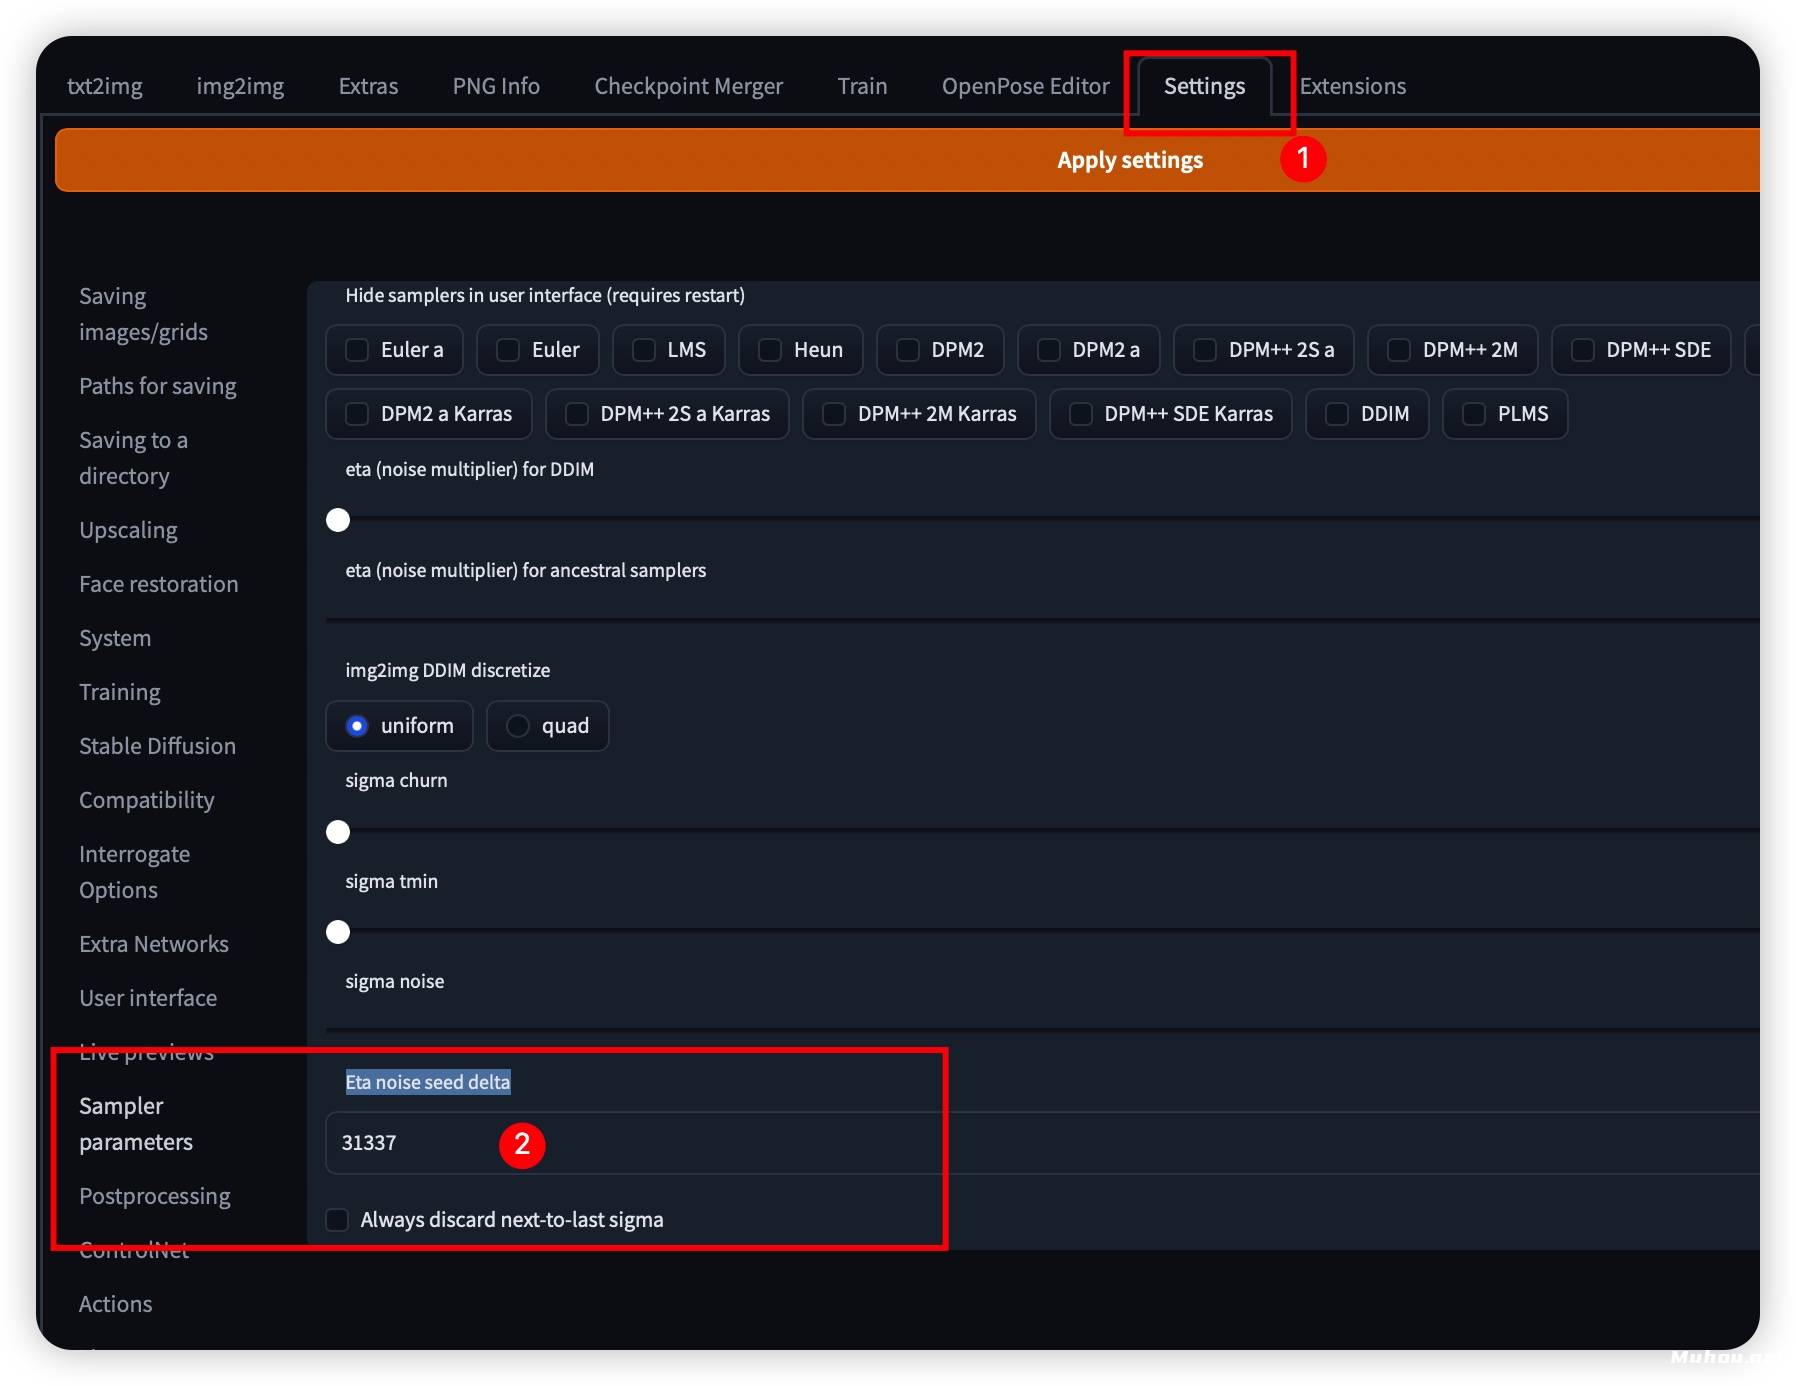This screenshot has height=1386, width=1796.
Task: Tick the Heun sampler checkbox
Action: click(770, 350)
